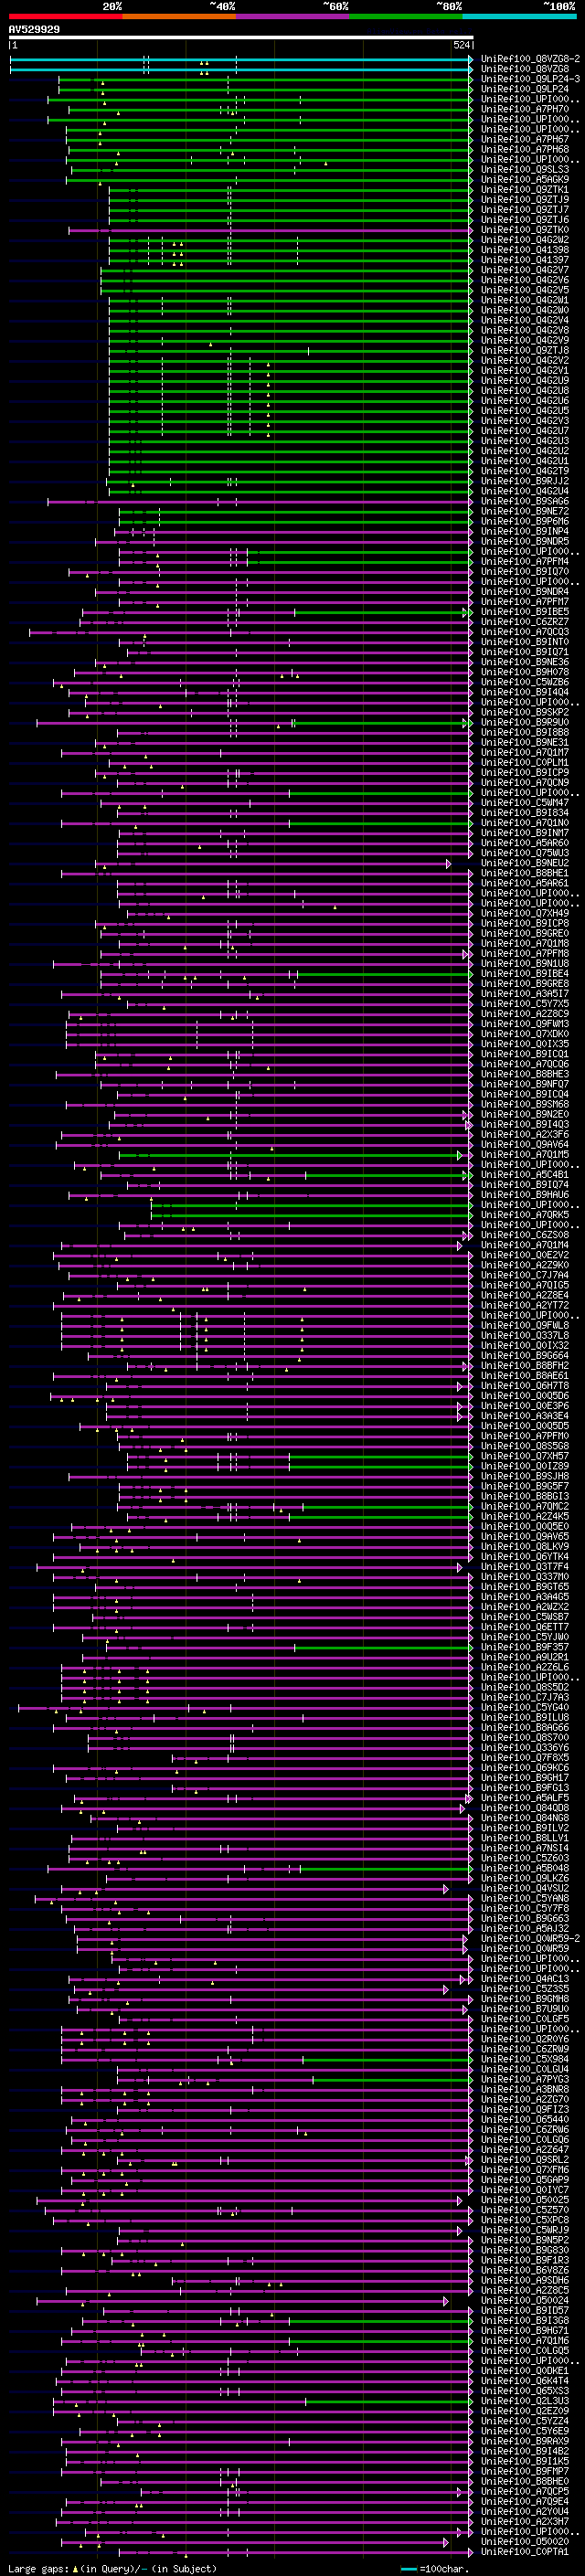
Task: Click the UniRef100_A7PH67 label
Action: tap(525, 140)
